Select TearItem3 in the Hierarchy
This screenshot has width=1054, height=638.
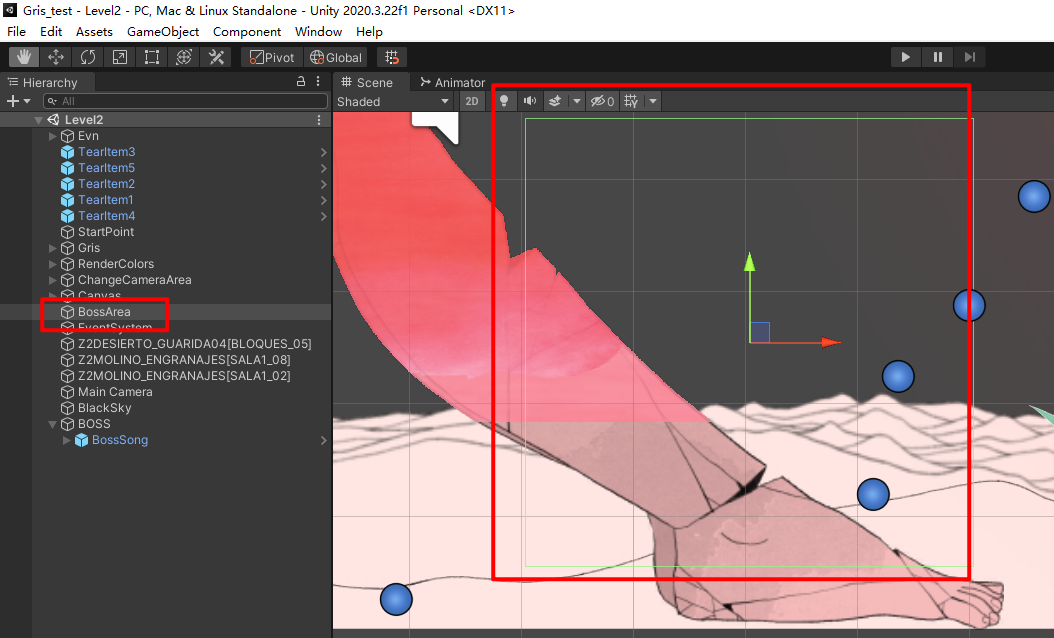pyautogui.click(x=106, y=152)
